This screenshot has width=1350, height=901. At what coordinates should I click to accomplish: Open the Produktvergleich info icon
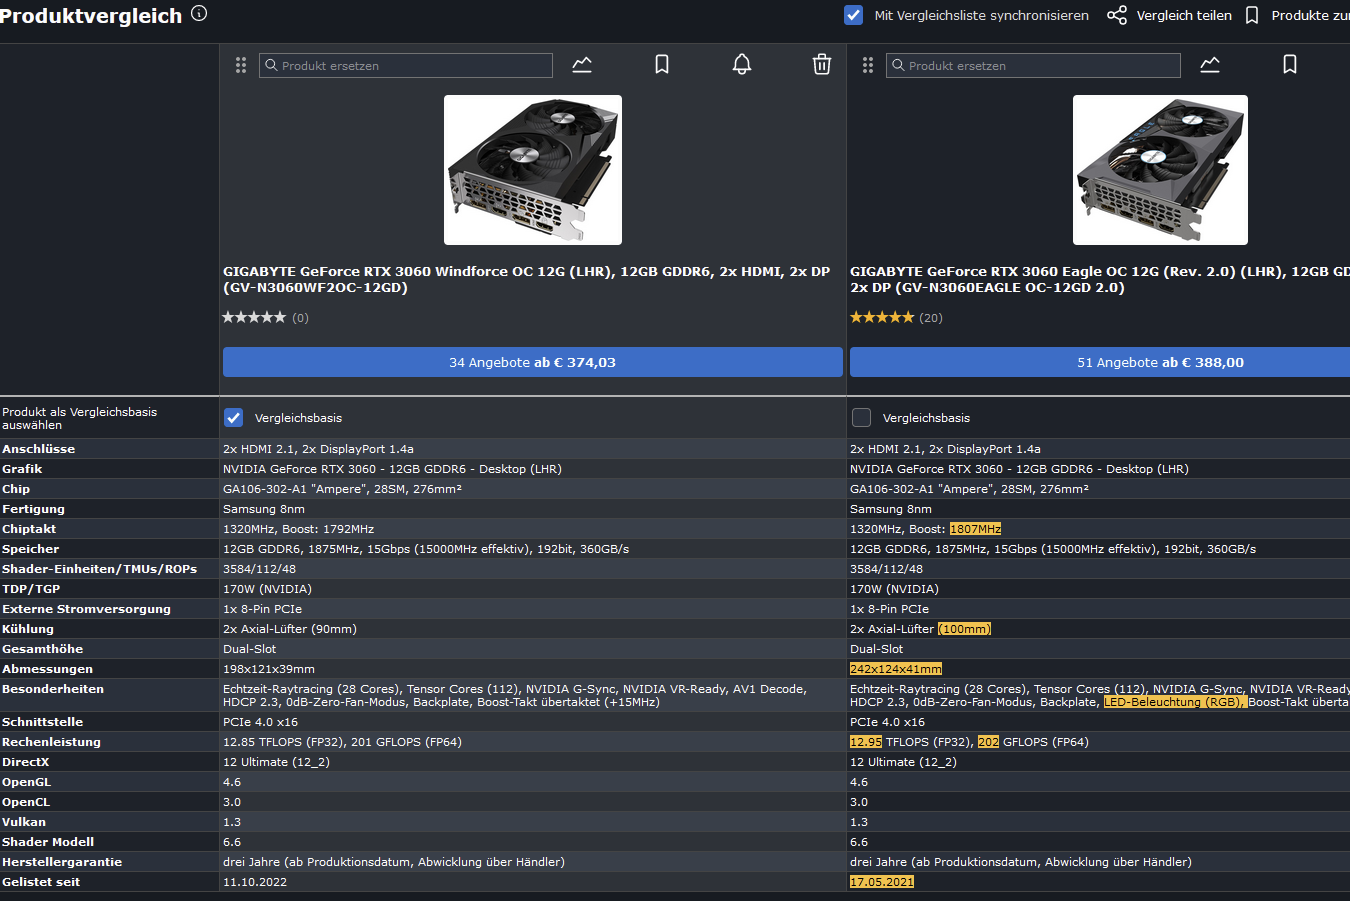[199, 13]
